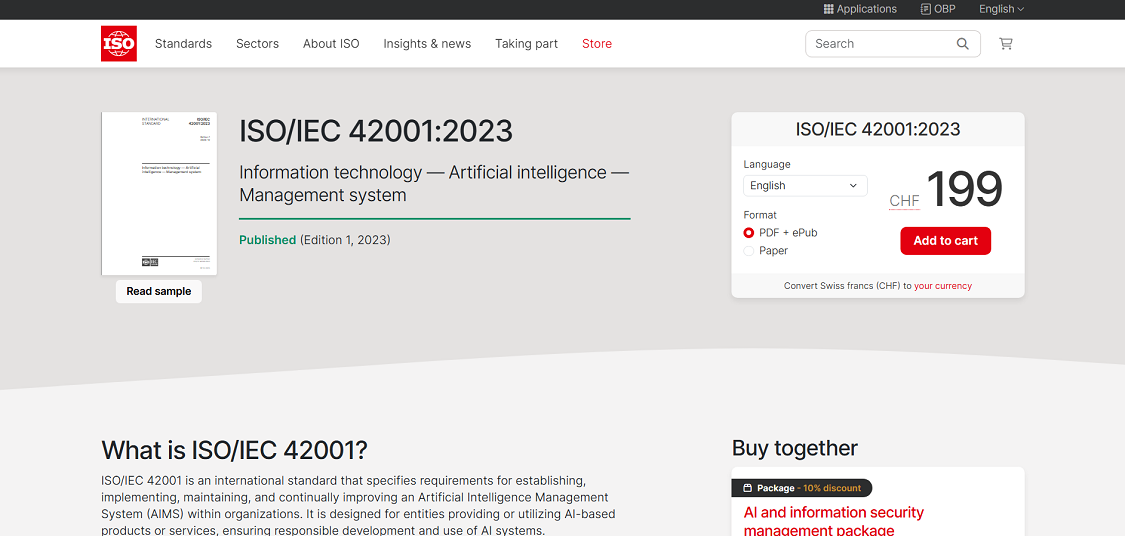Viewport: 1125px width, 536px height.
Task: Click the CHF currency abbreviation
Action: (904, 201)
